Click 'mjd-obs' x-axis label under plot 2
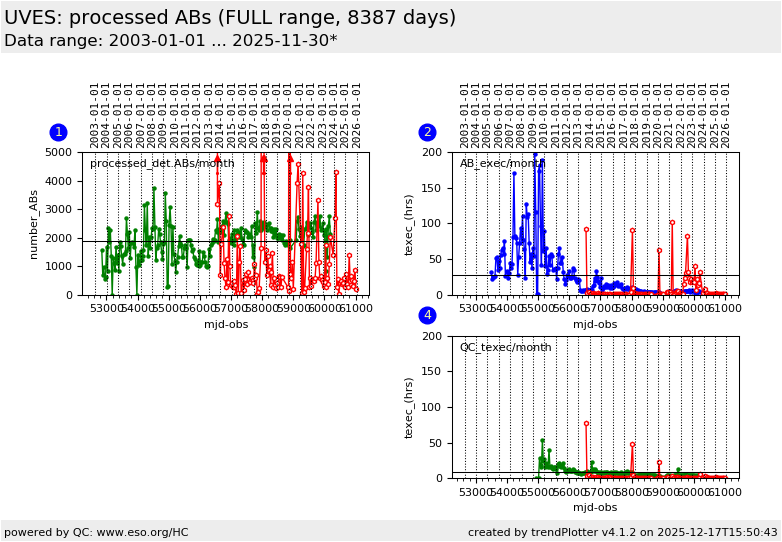Image resolution: width=782 pixels, height=542 pixels. coord(595,324)
